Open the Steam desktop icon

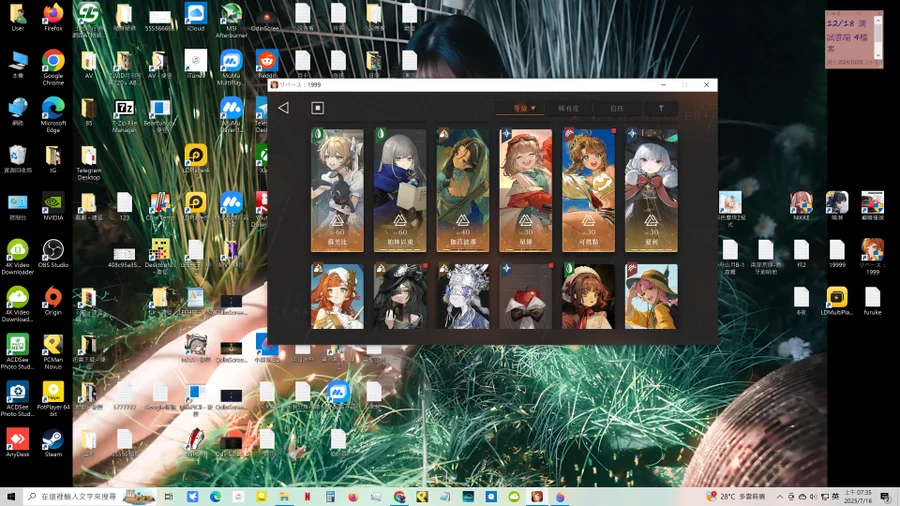(x=53, y=442)
